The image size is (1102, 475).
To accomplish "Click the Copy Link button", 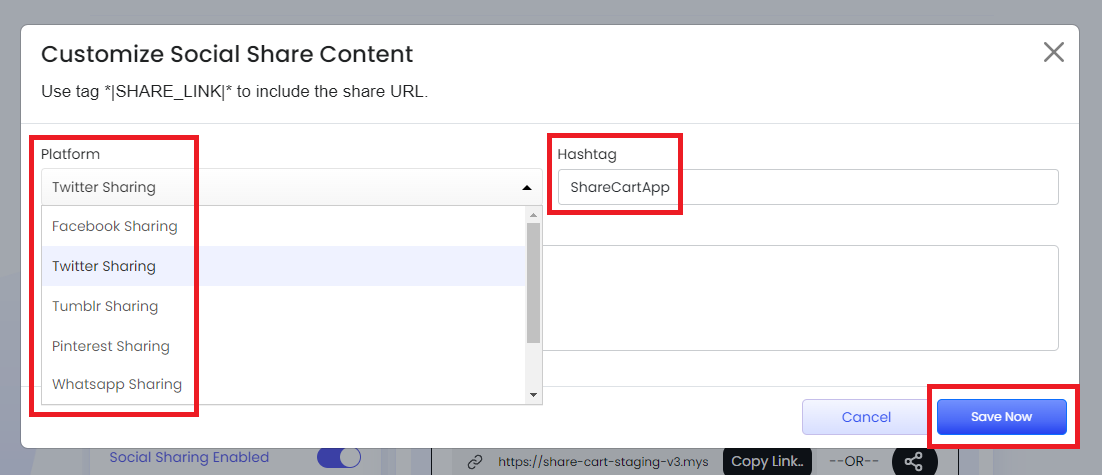I will 767,462.
